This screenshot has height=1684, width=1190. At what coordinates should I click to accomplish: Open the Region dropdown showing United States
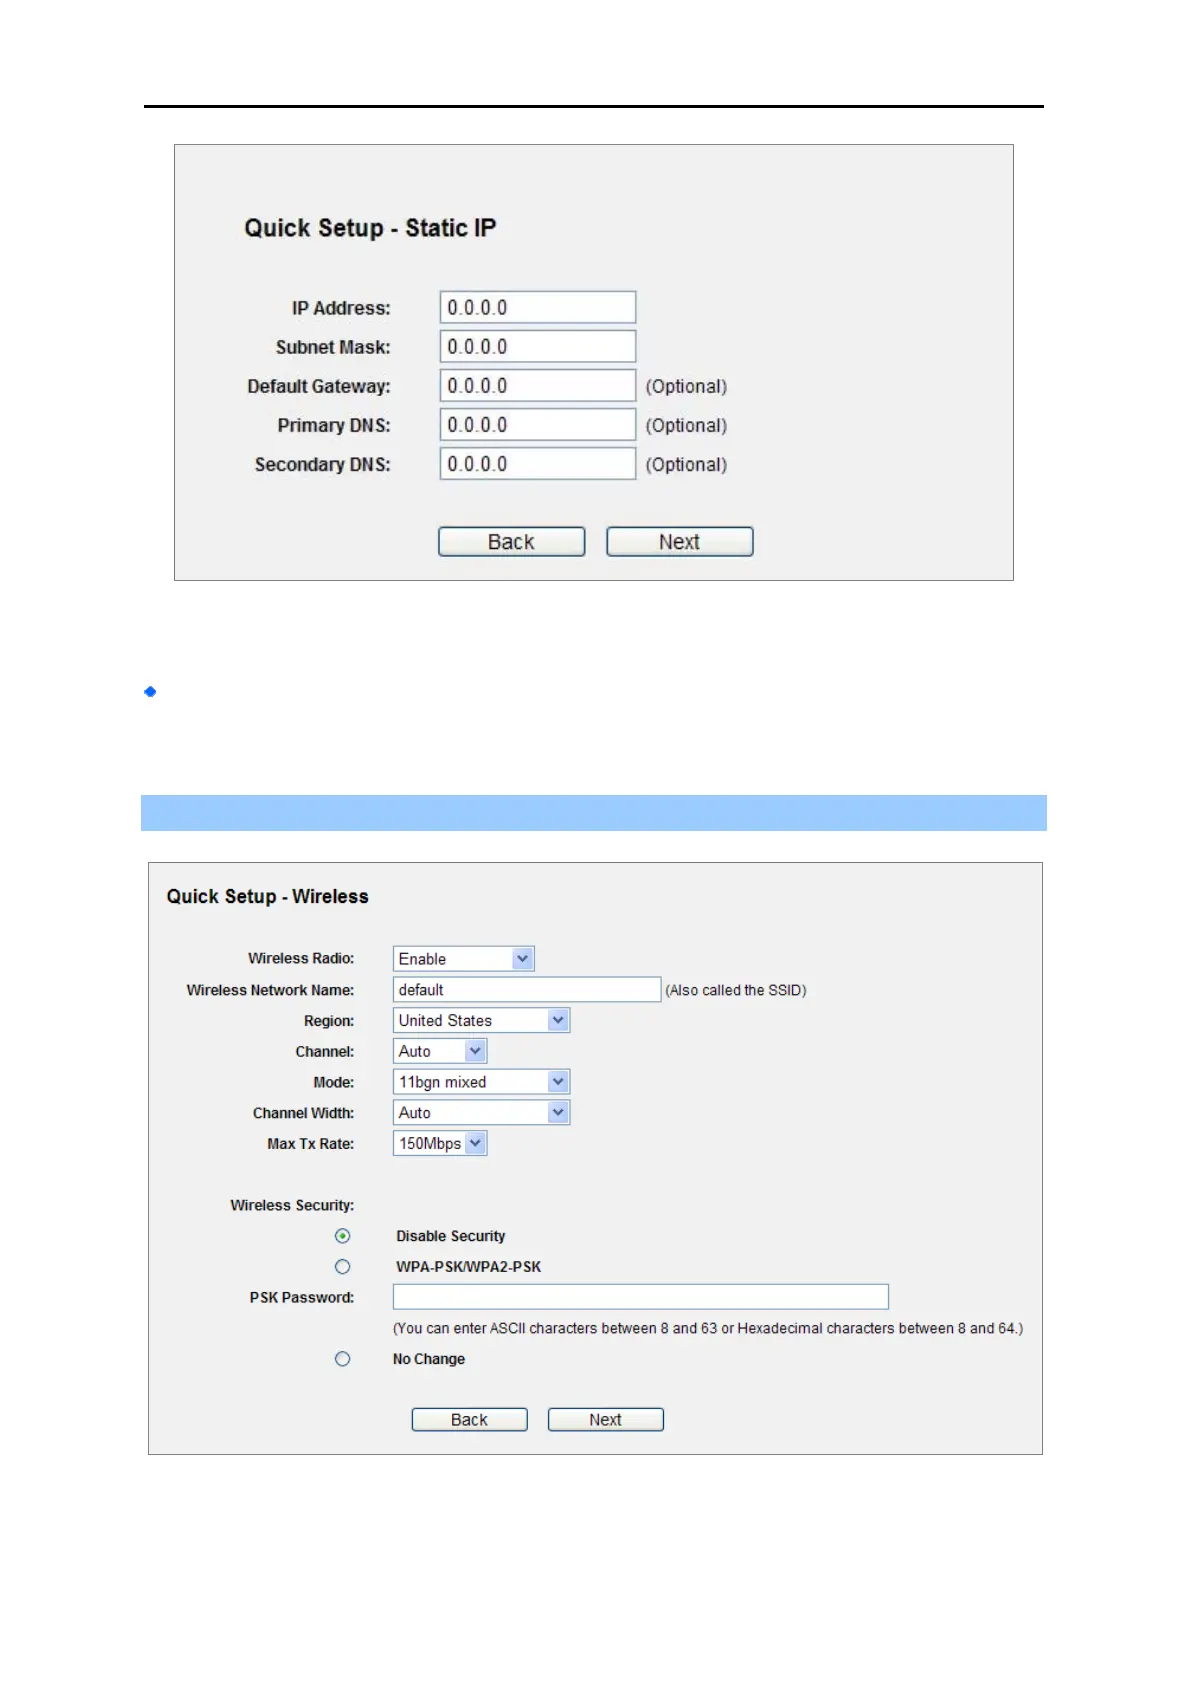click(x=481, y=1020)
